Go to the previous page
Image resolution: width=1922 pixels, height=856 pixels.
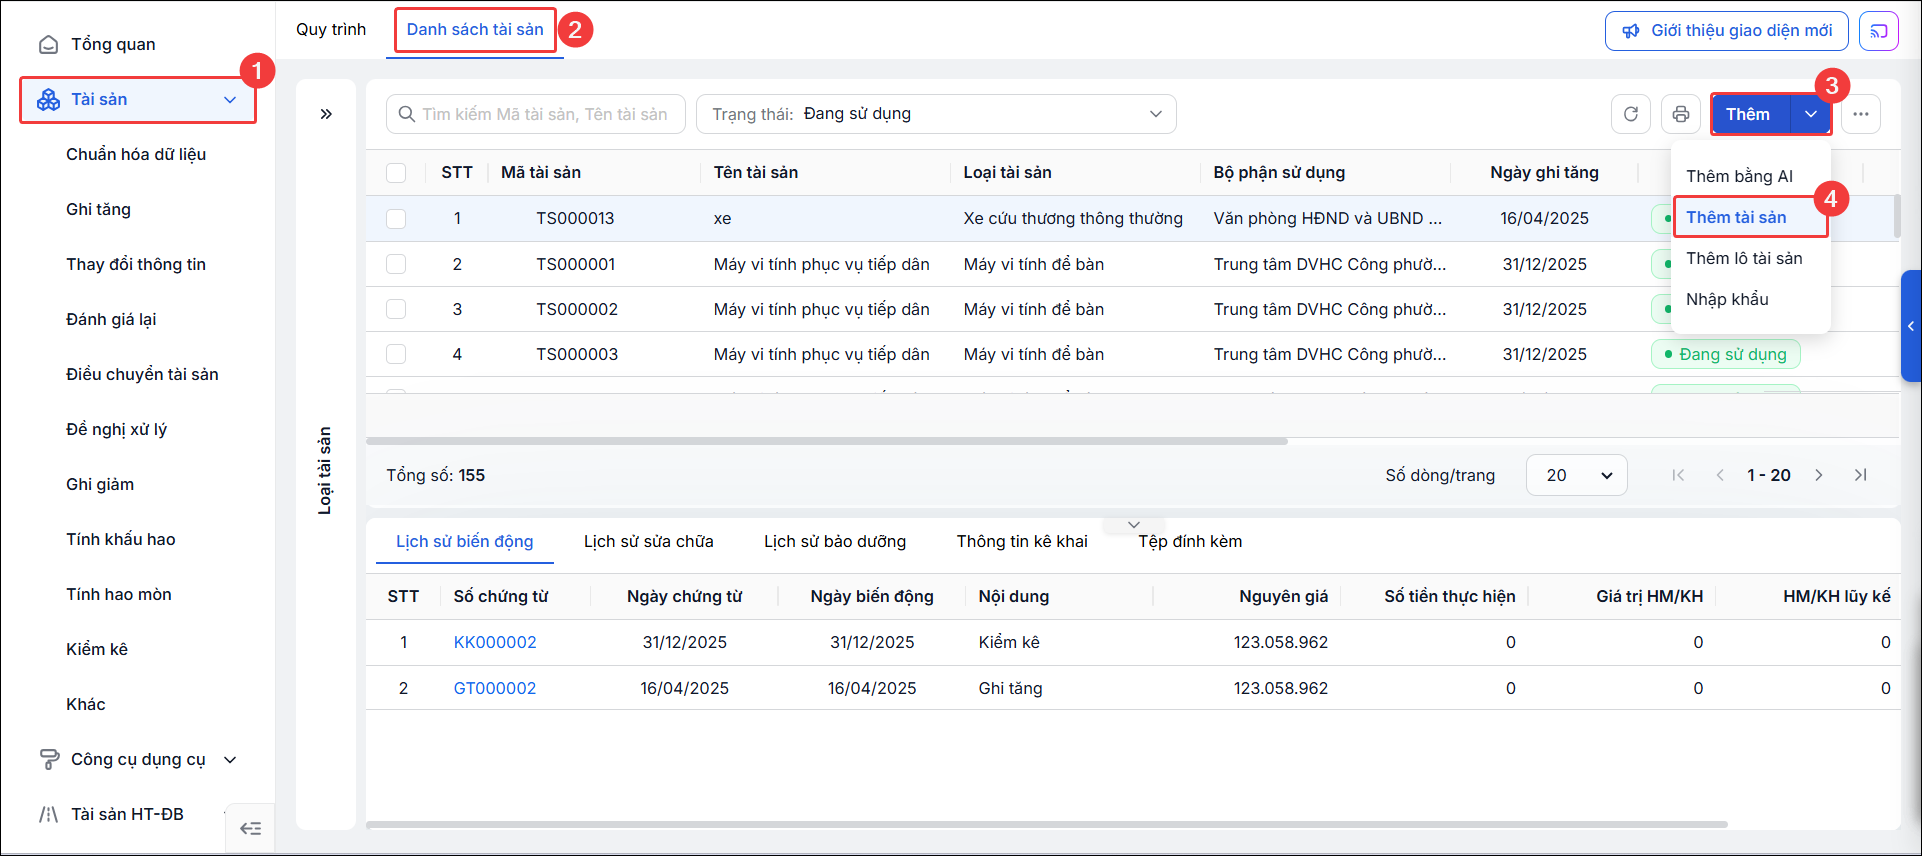(x=1720, y=475)
